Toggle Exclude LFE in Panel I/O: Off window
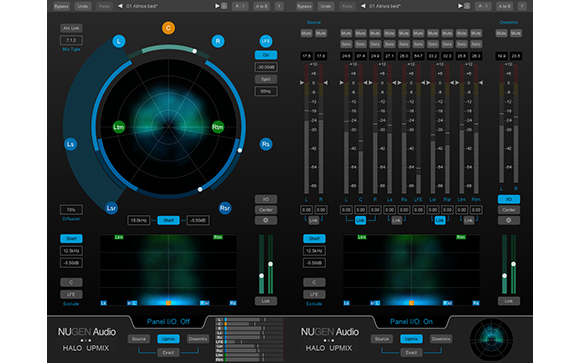The height and width of the screenshot is (363, 580). click(x=71, y=295)
